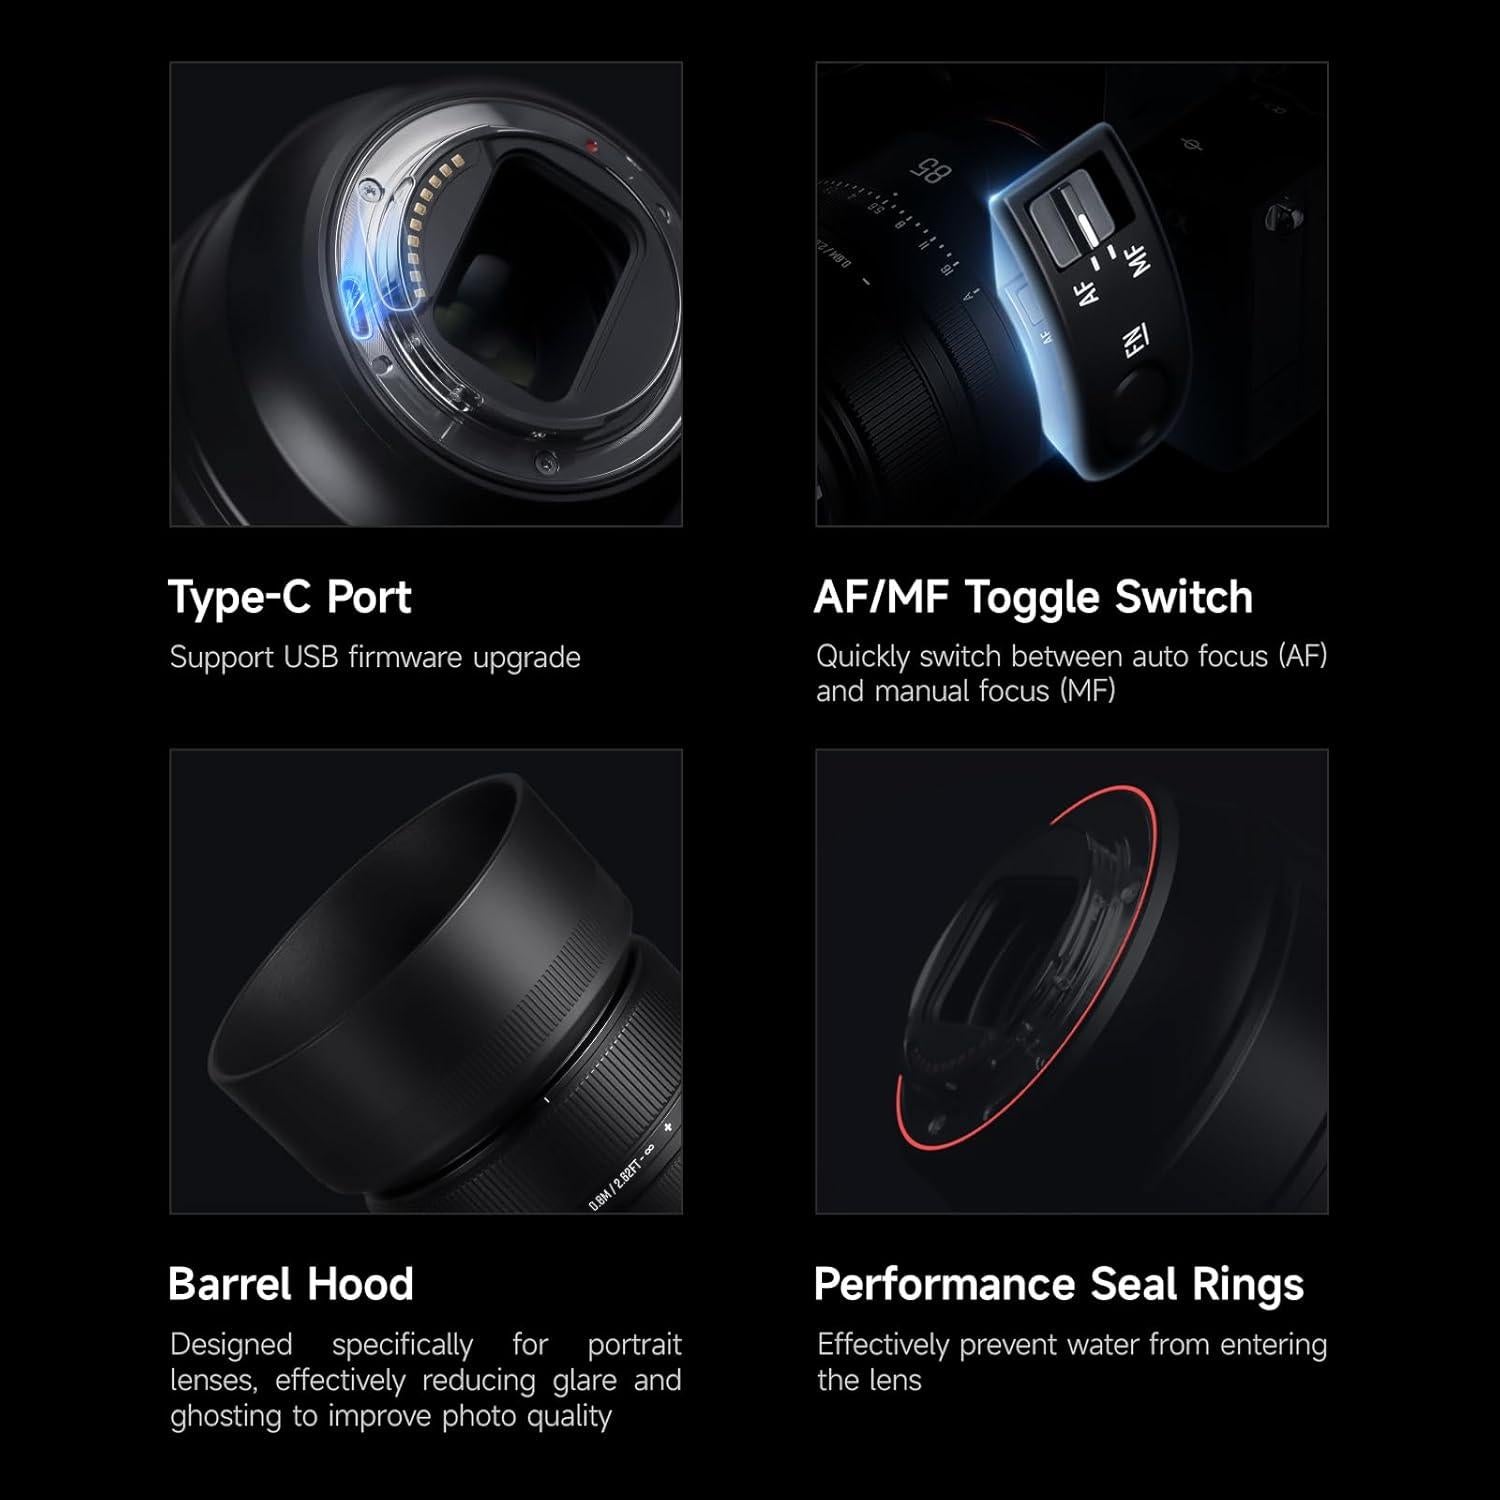
Task: Click the Barrel Hood heading
Action: [x=291, y=1284]
